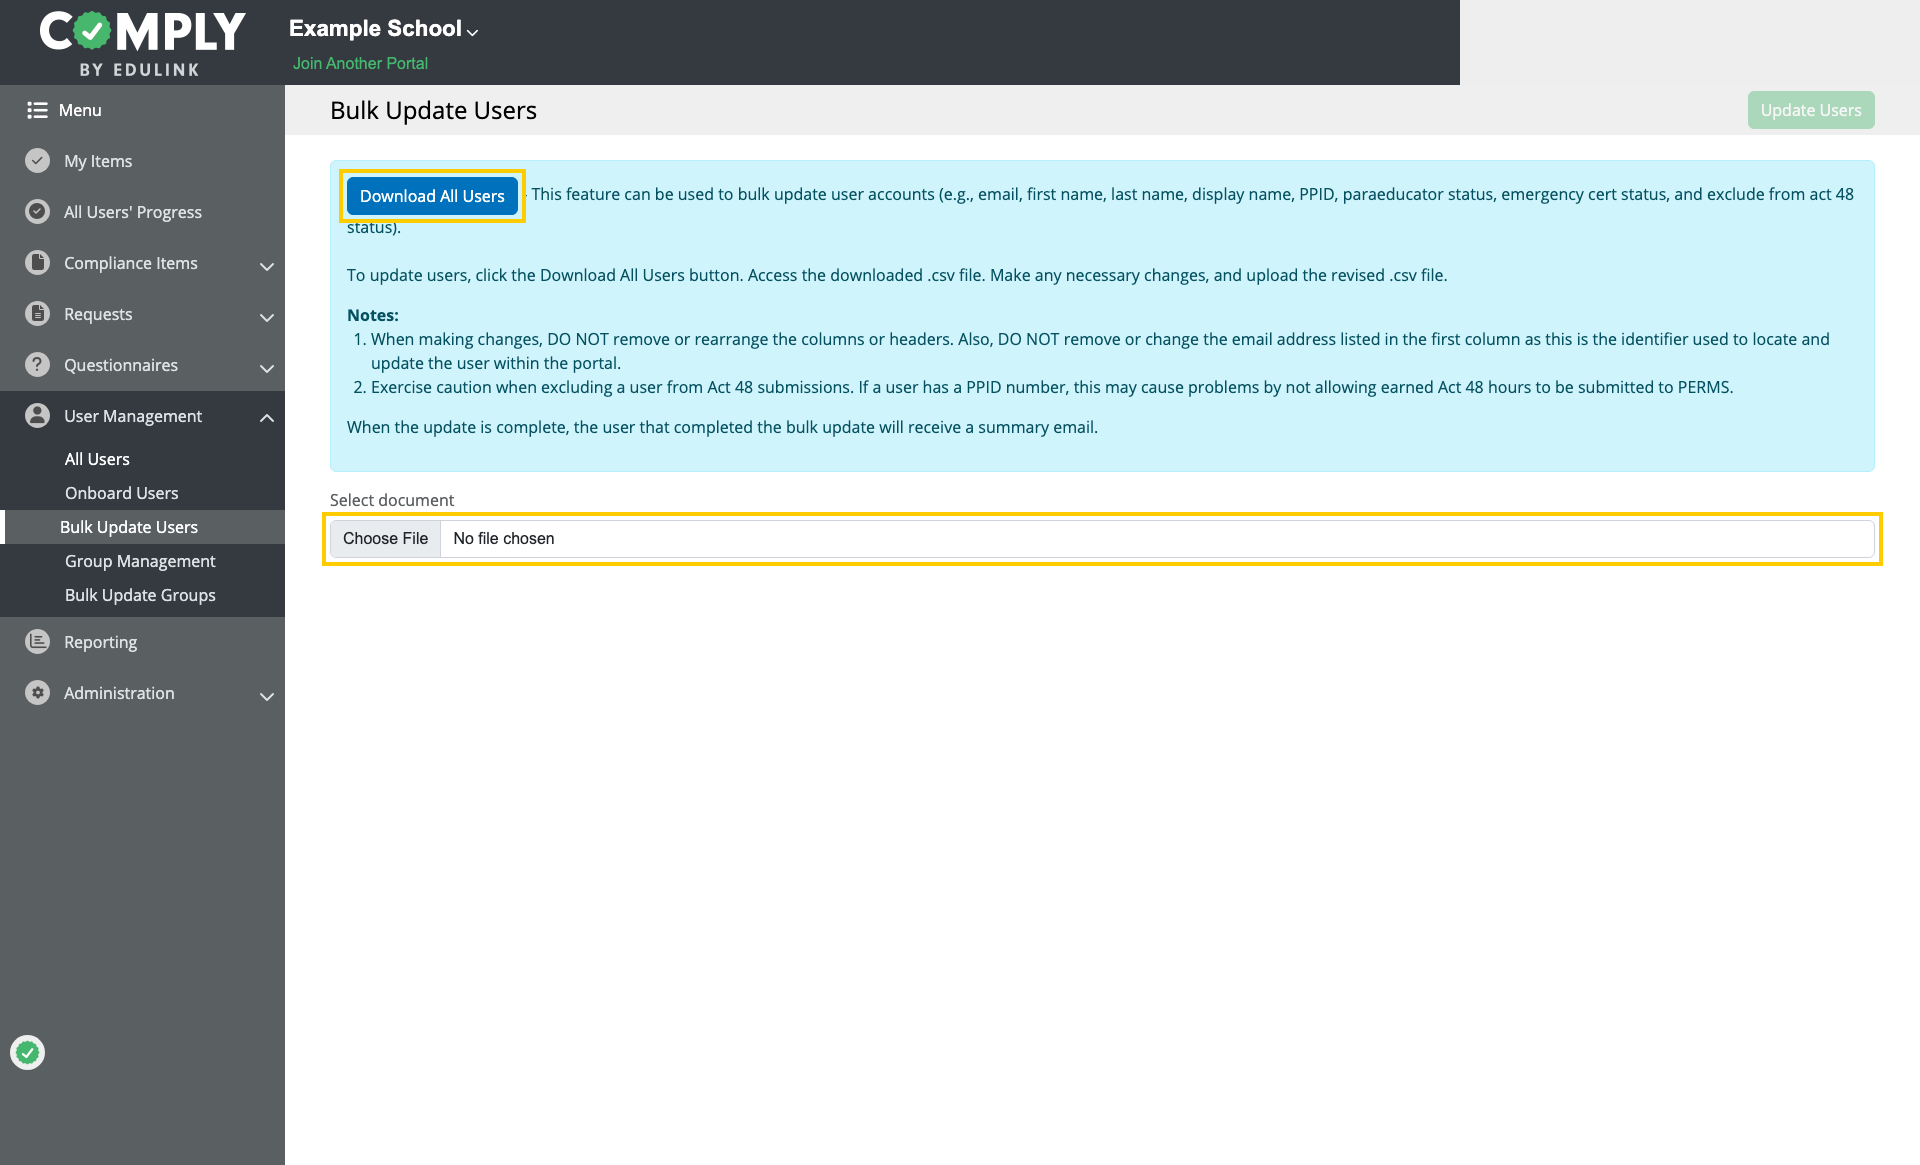Image resolution: width=1920 pixels, height=1165 pixels.
Task: Click the Administration gear icon
Action: click(x=37, y=693)
